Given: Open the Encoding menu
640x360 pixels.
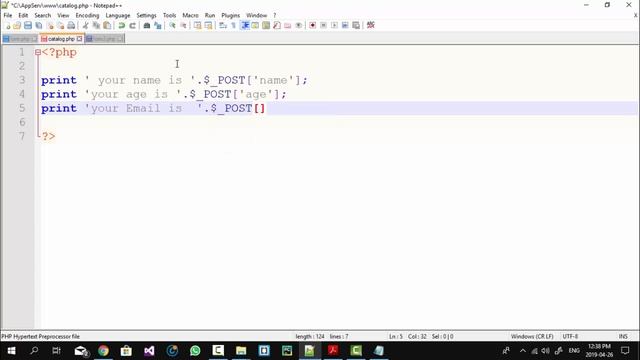Looking at the screenshot, I should click(87, 16).
